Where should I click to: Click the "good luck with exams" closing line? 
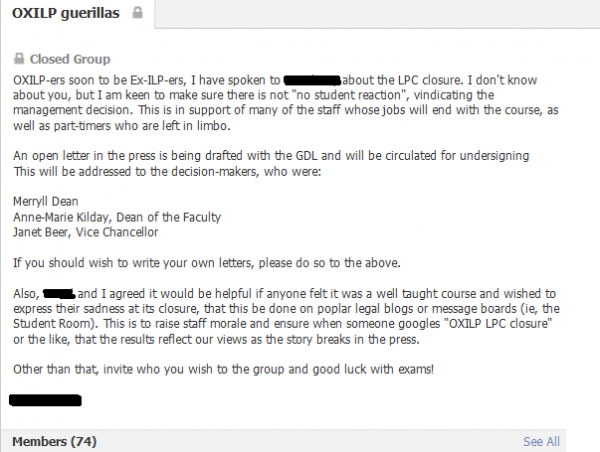click(223, 369)
